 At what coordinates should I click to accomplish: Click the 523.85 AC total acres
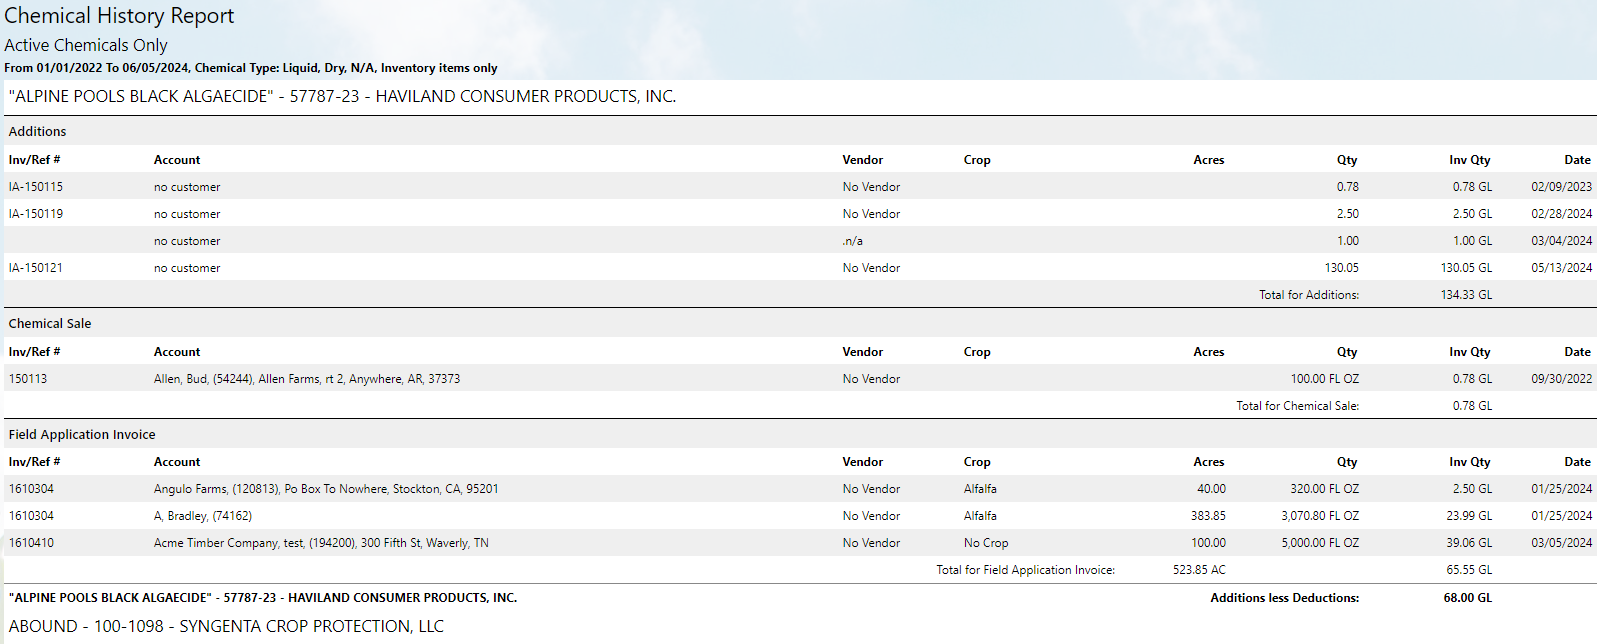coord(1199,570)
